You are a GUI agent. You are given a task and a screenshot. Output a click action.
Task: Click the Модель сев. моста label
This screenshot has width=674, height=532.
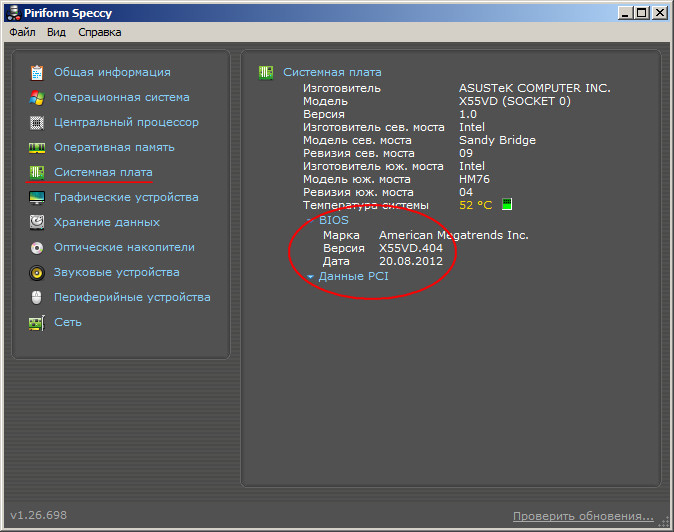click(357, 140)
